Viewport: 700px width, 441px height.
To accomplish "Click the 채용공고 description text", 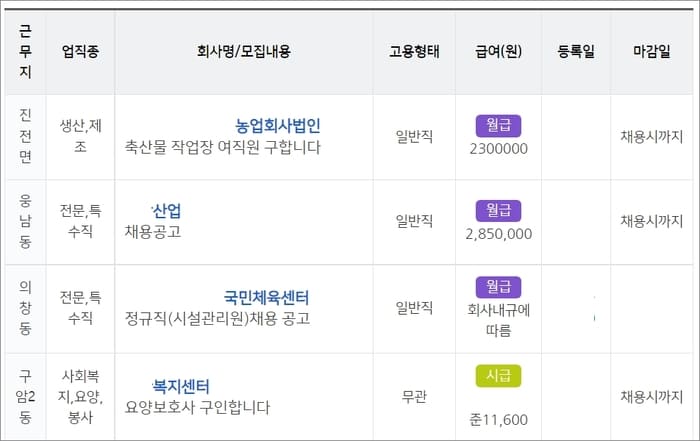I will [153, 232].
